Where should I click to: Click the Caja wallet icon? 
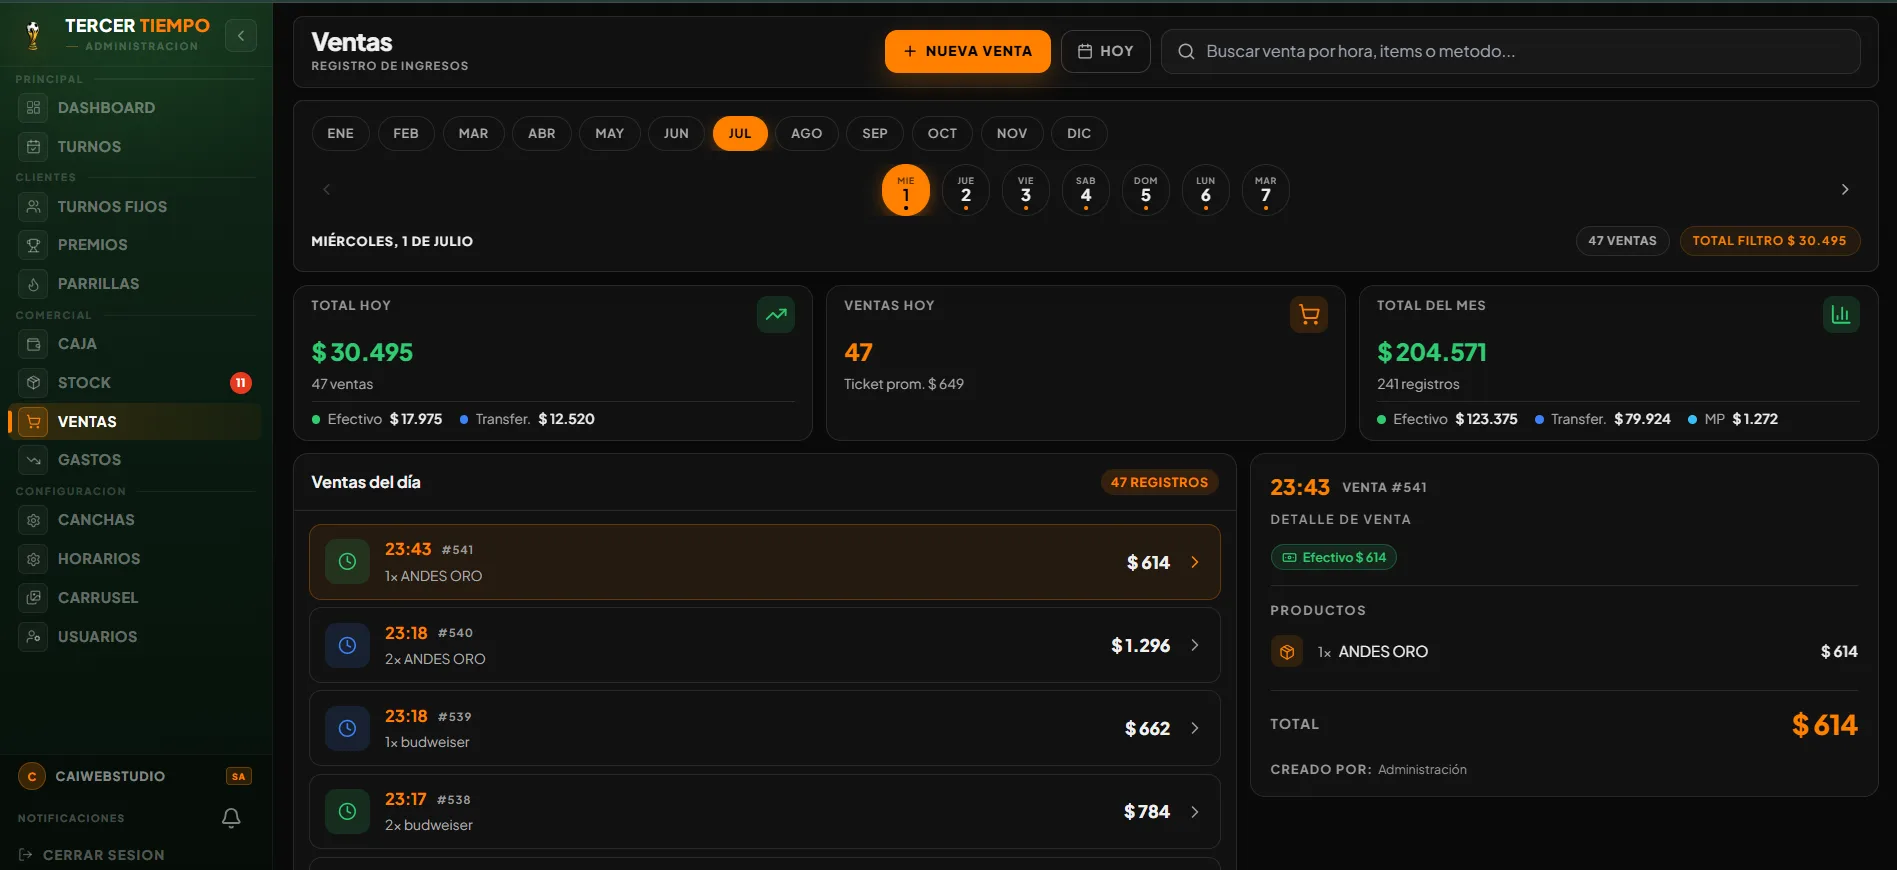point(33,343)
